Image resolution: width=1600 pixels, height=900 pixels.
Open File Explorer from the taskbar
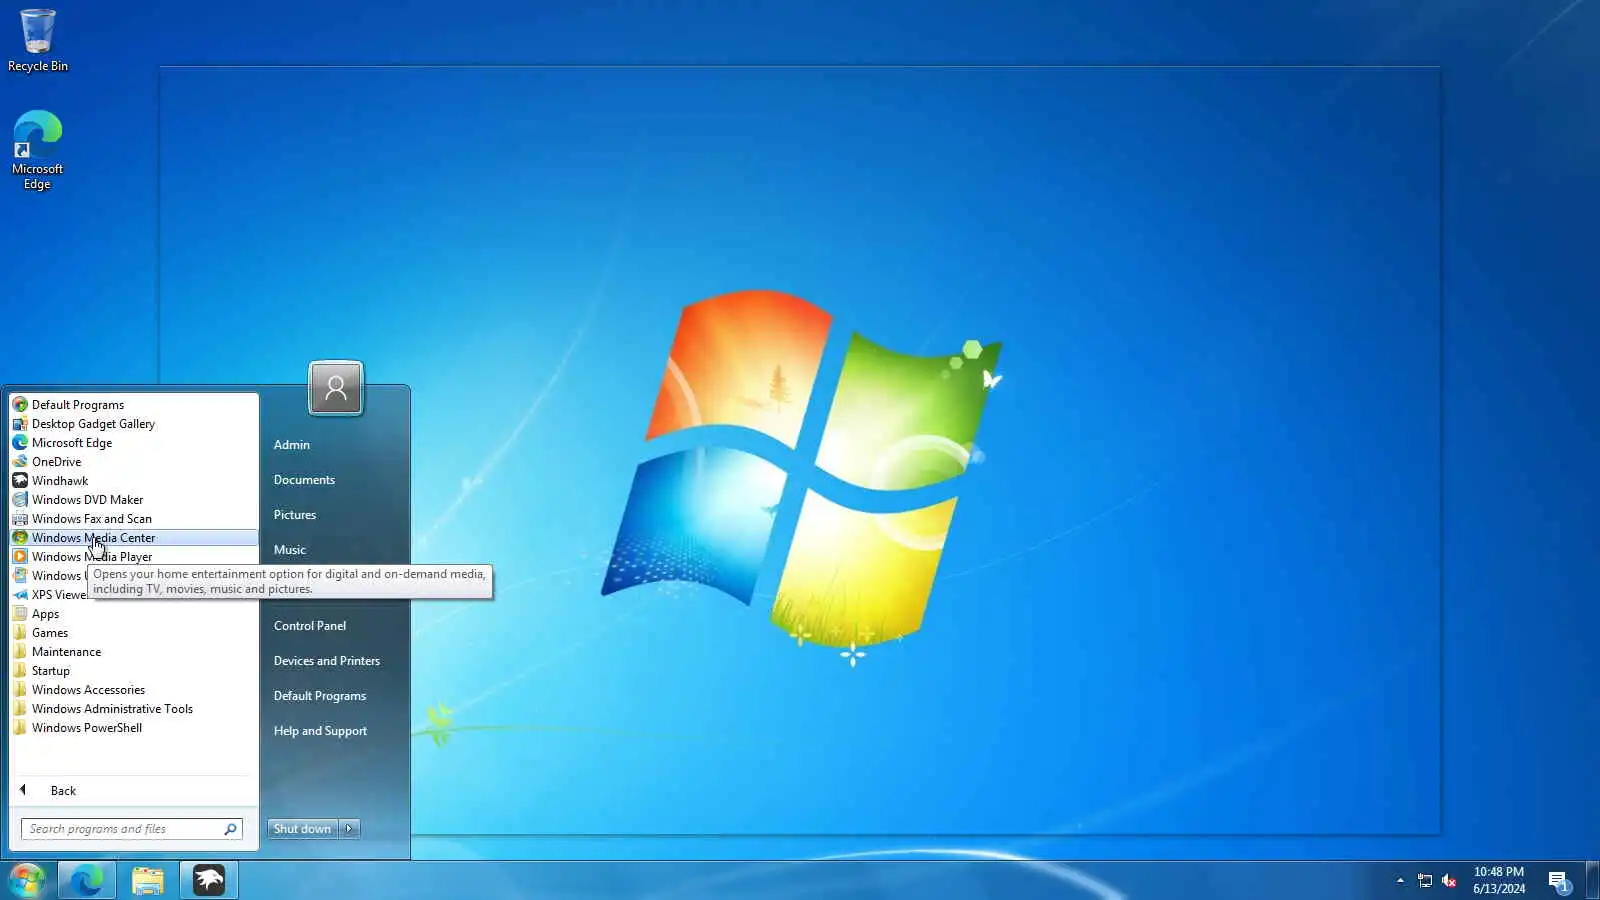point(148,880)
